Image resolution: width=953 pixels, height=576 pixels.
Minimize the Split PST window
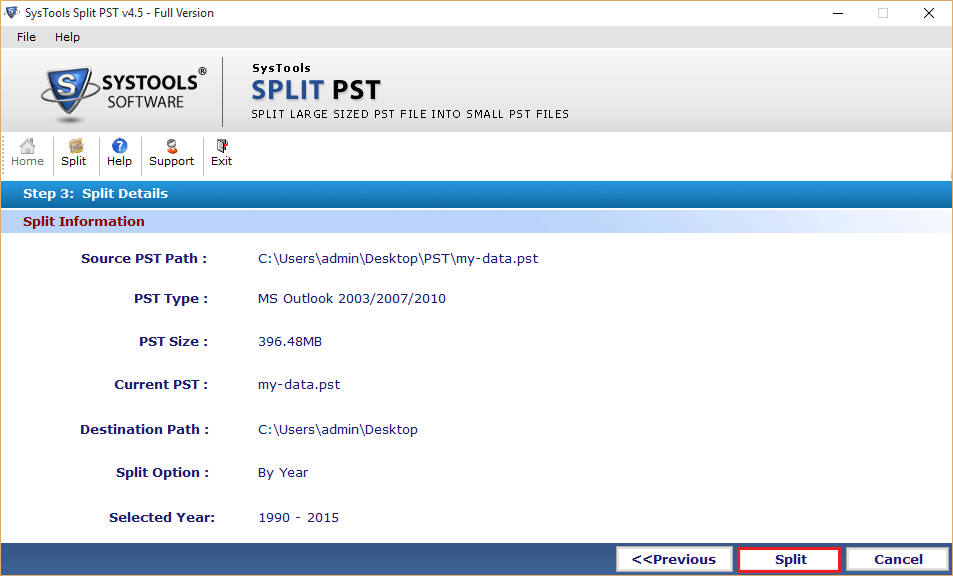tap(838, 13)
